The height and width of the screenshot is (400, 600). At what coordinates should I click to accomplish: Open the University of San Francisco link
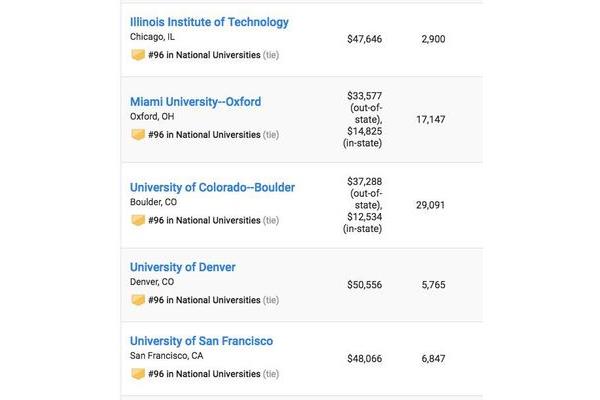pos(201,341)
